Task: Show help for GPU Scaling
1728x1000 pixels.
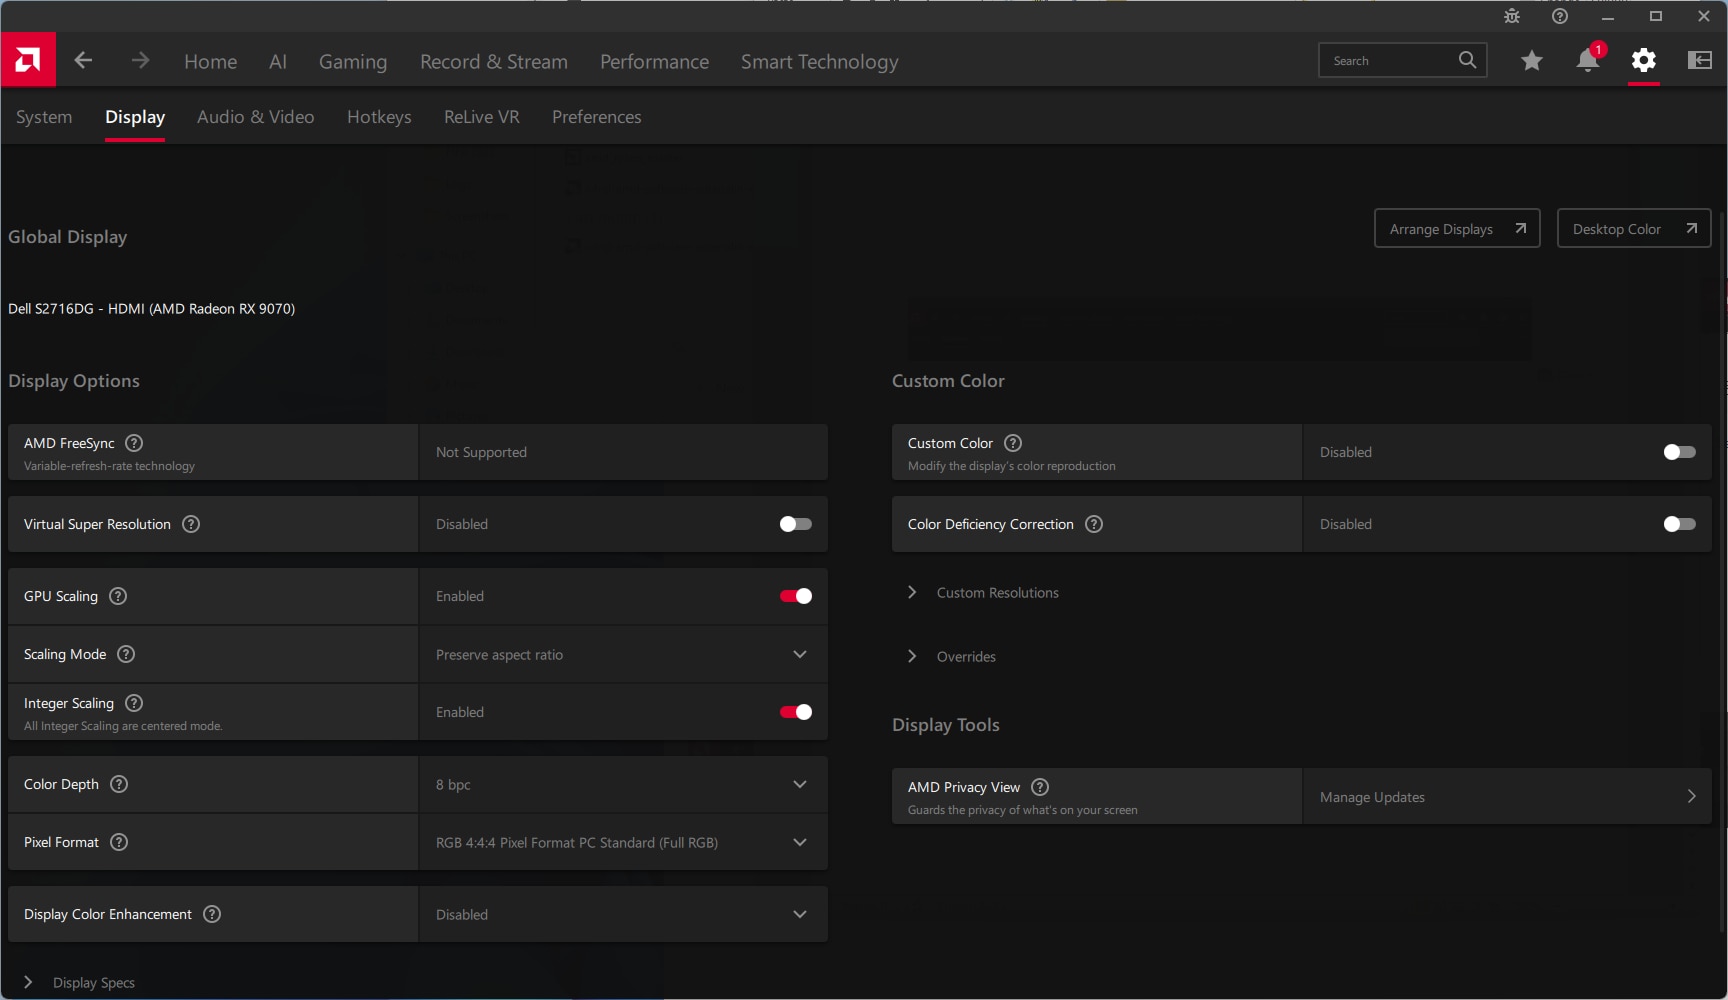Action: (x=118, y=596)
